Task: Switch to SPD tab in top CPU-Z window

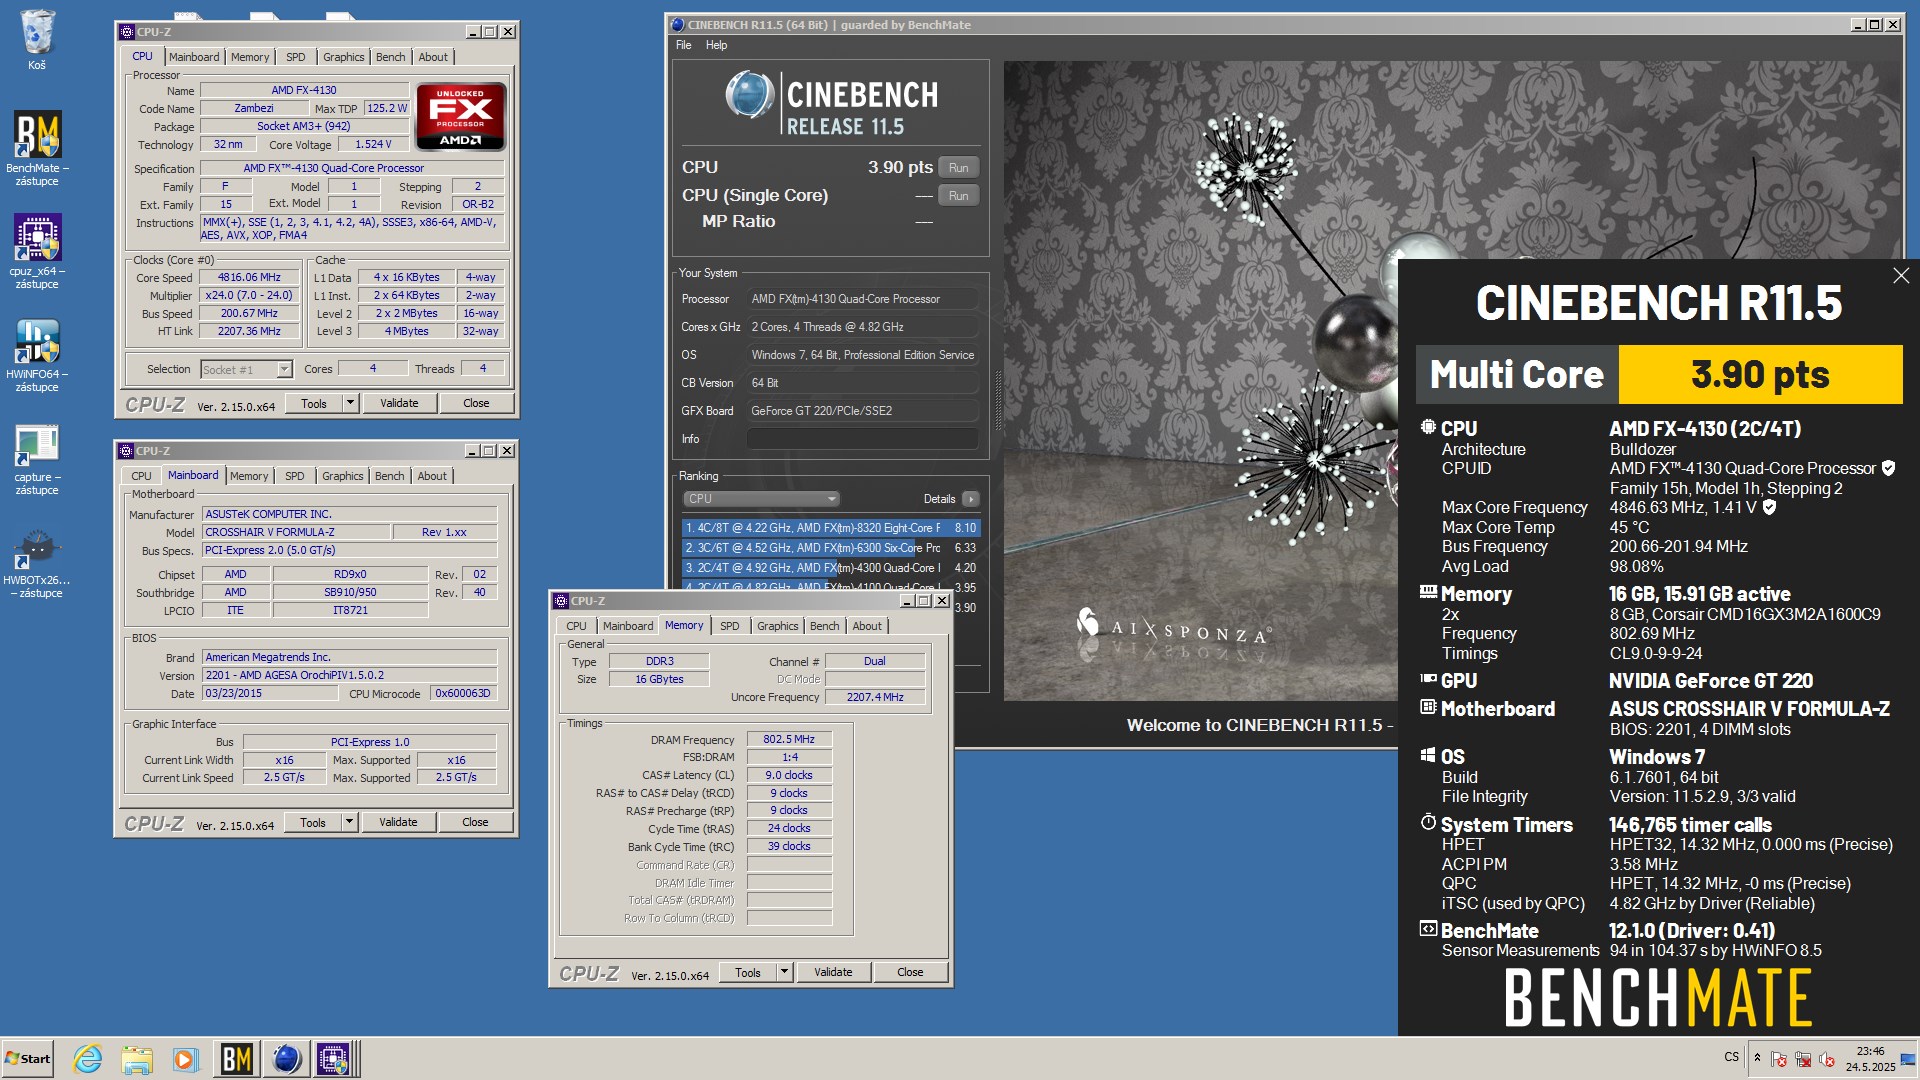Action: point(295,57)
